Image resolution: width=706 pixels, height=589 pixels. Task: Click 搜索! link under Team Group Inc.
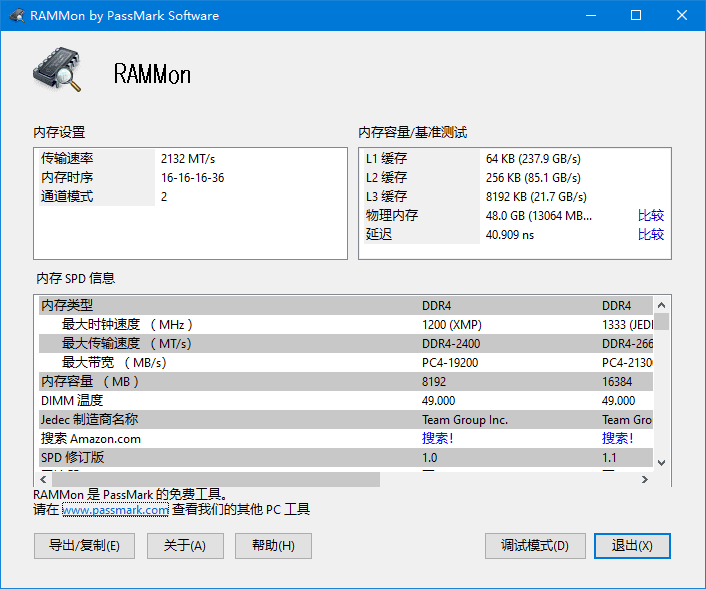(x=437, y=438)
